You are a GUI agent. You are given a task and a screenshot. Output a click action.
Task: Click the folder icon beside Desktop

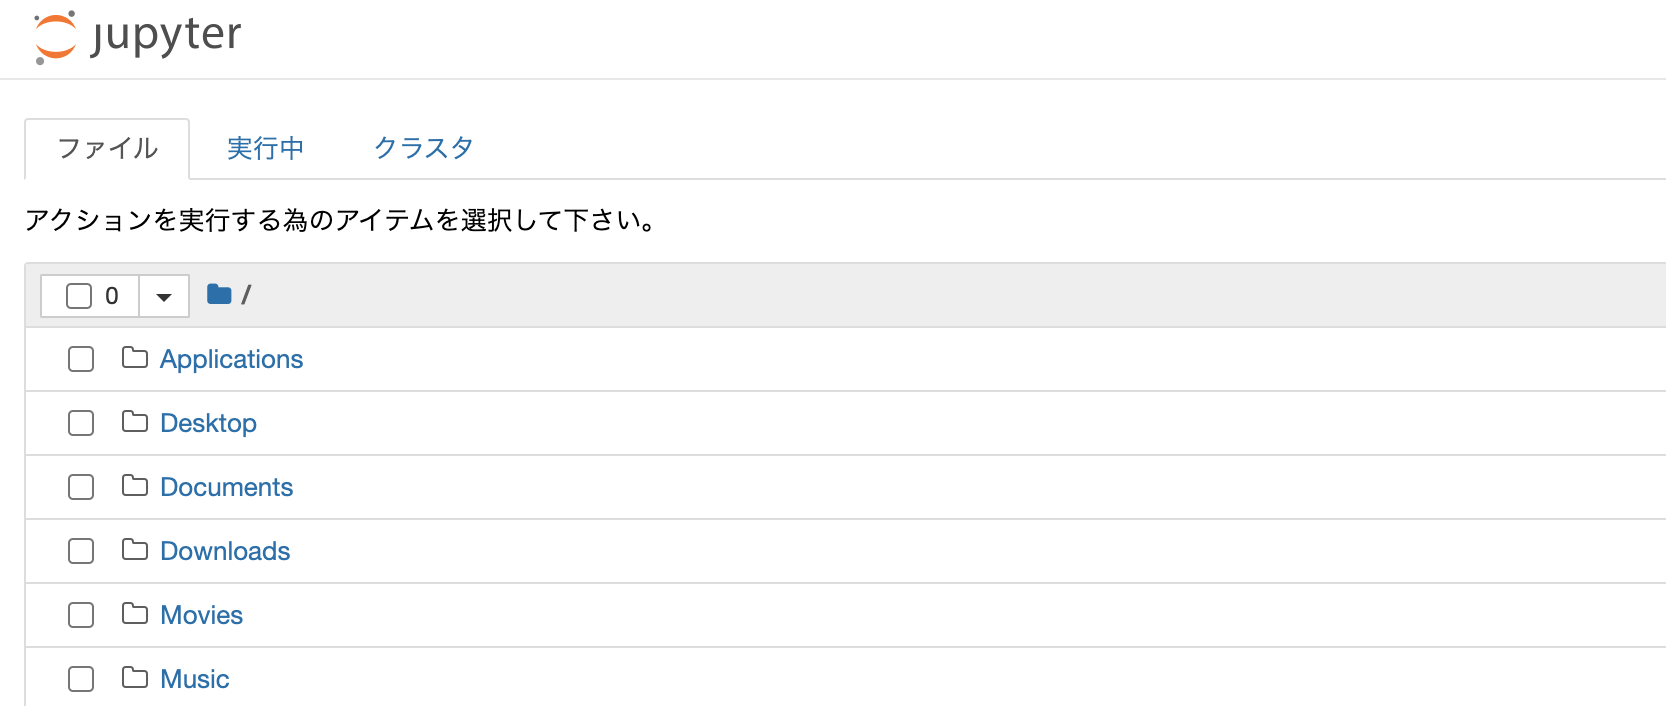(x=134, y=422)
